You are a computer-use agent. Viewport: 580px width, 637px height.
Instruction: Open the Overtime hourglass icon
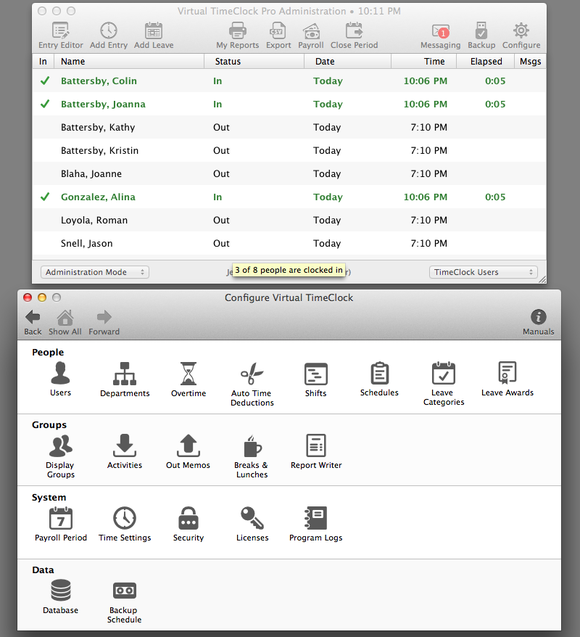click(x=188, y=373)
